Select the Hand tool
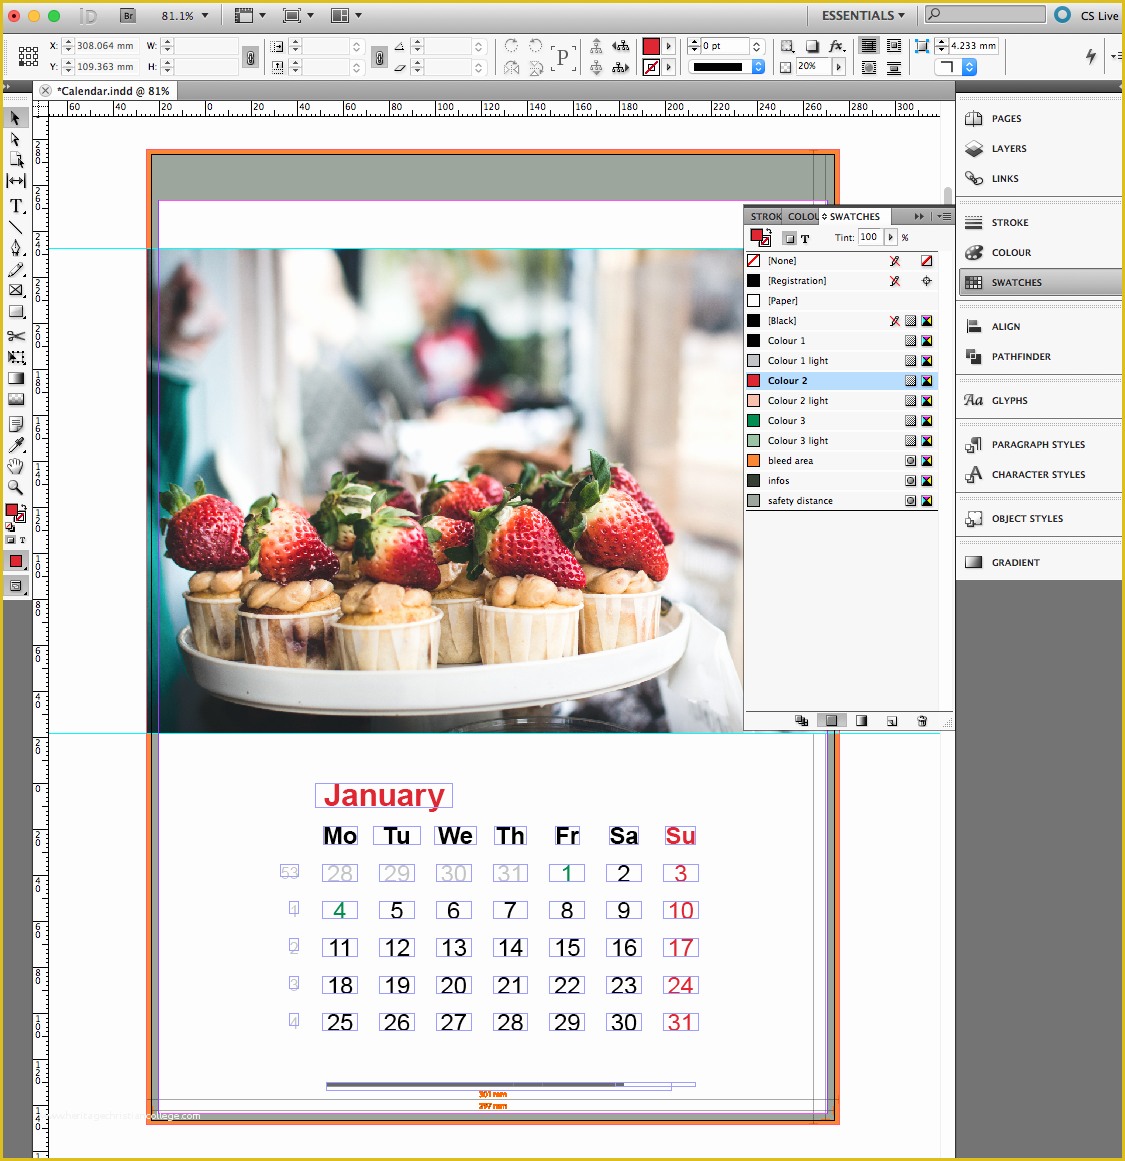 point(16,466)
